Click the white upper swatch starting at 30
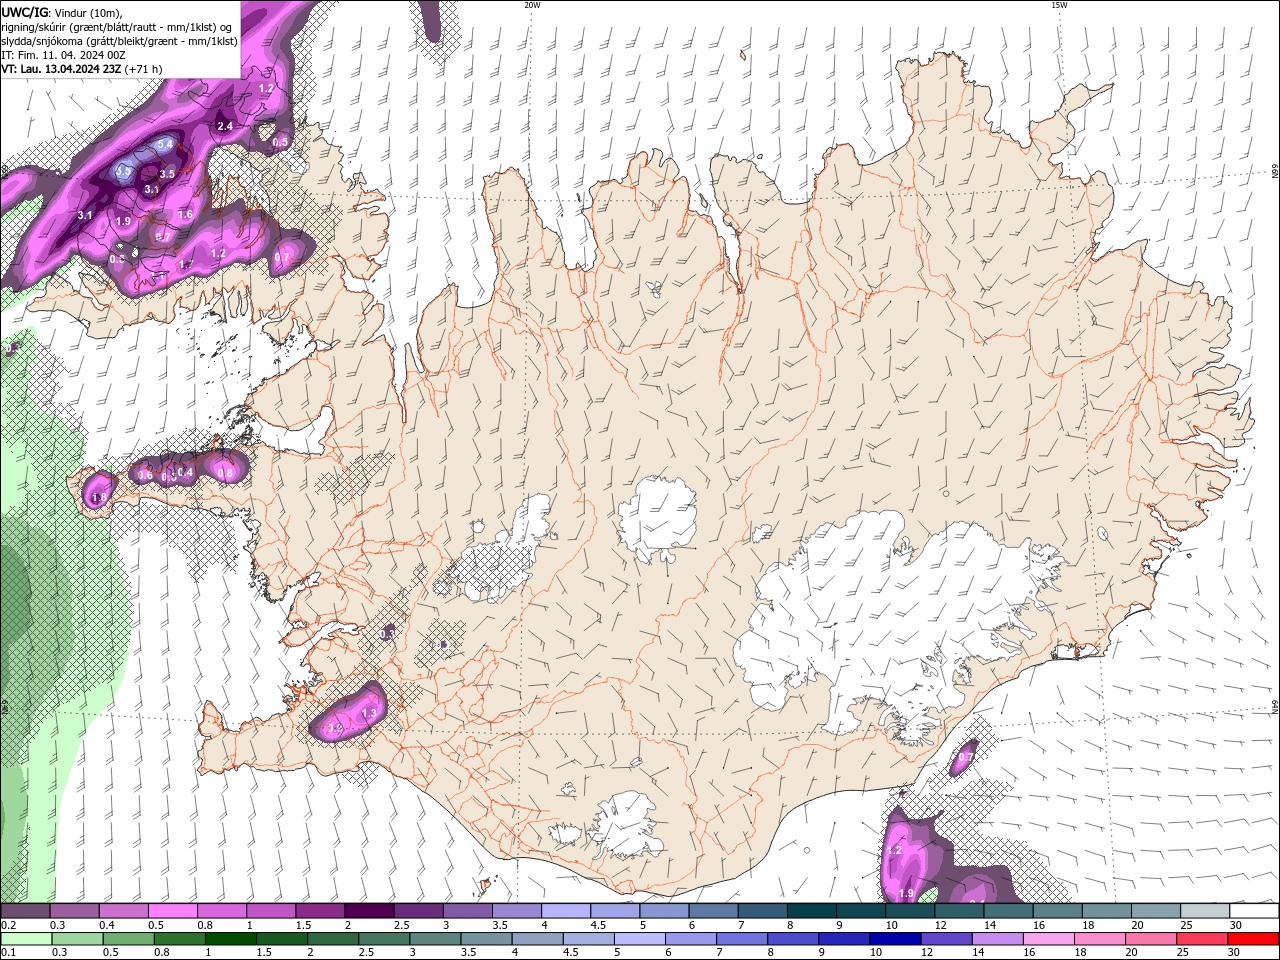 [1254, 911]
